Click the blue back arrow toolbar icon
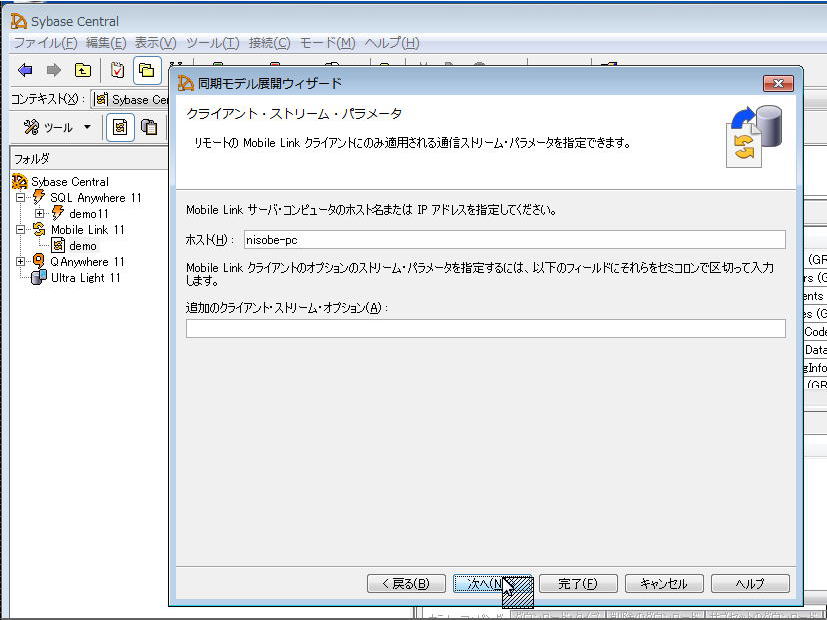The width and height of the screenshot is (827, 620). pyautogui.click(x=26, y=70)
